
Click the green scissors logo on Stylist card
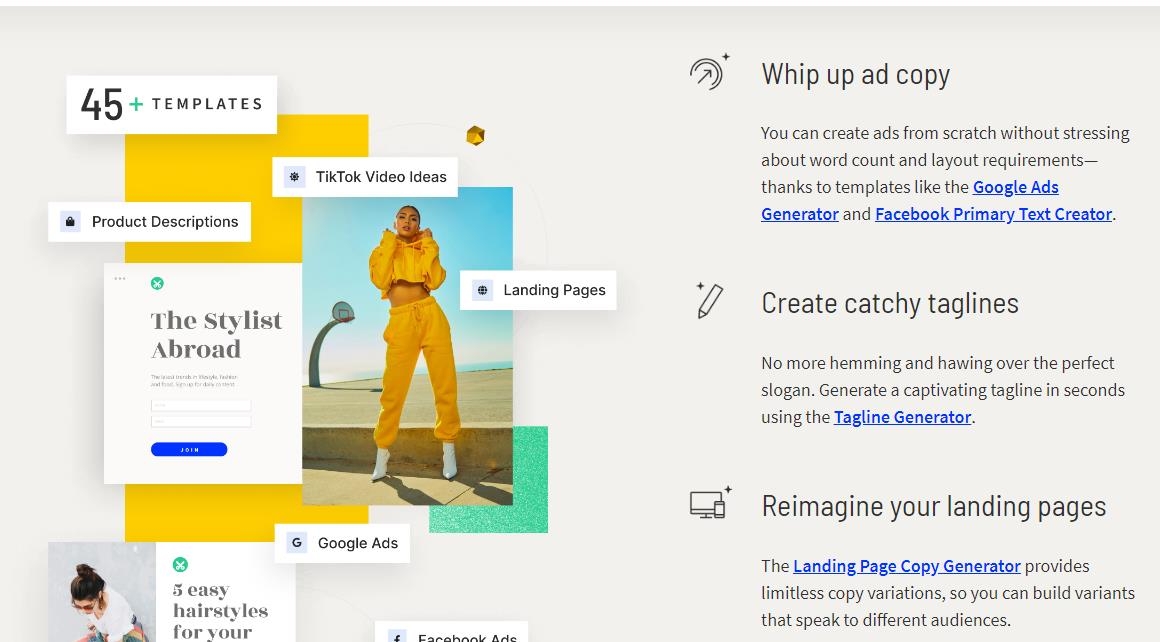157,283
